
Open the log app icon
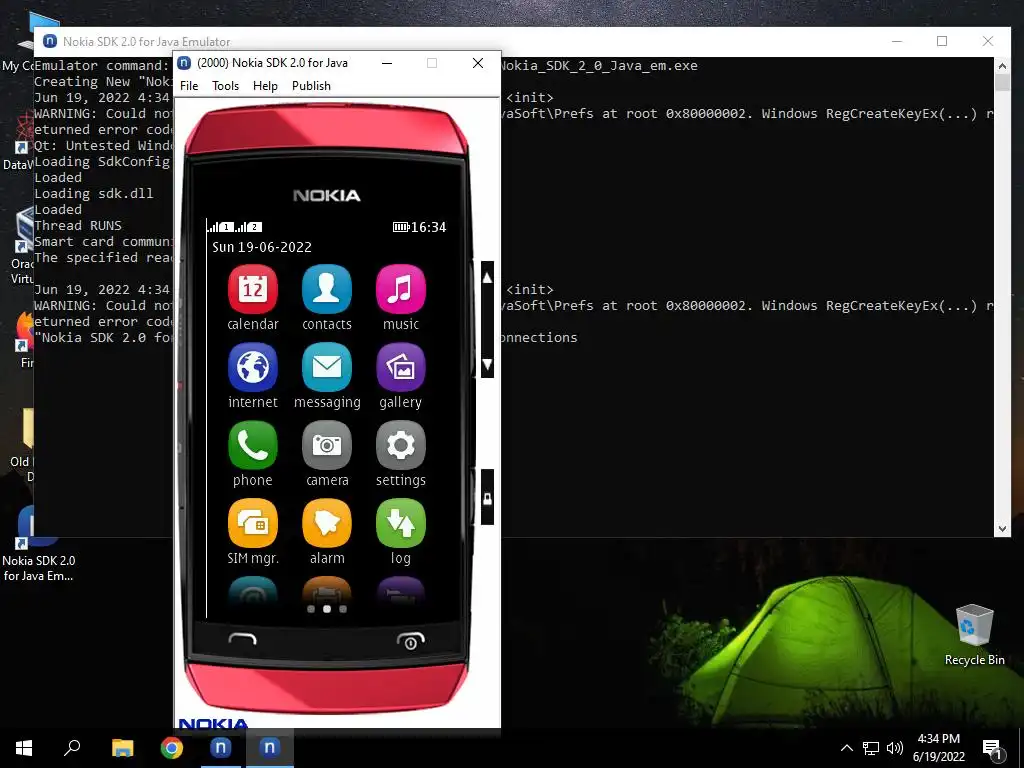coord(401,523)
